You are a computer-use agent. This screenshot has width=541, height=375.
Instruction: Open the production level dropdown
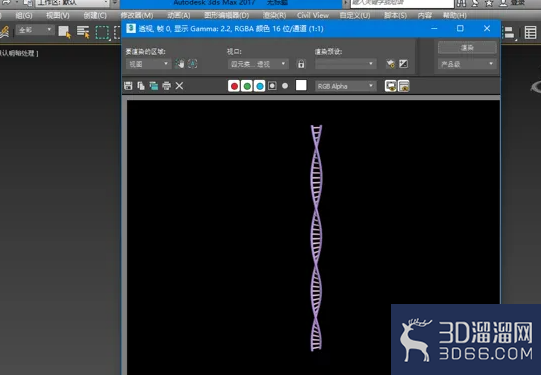(467, 64)
